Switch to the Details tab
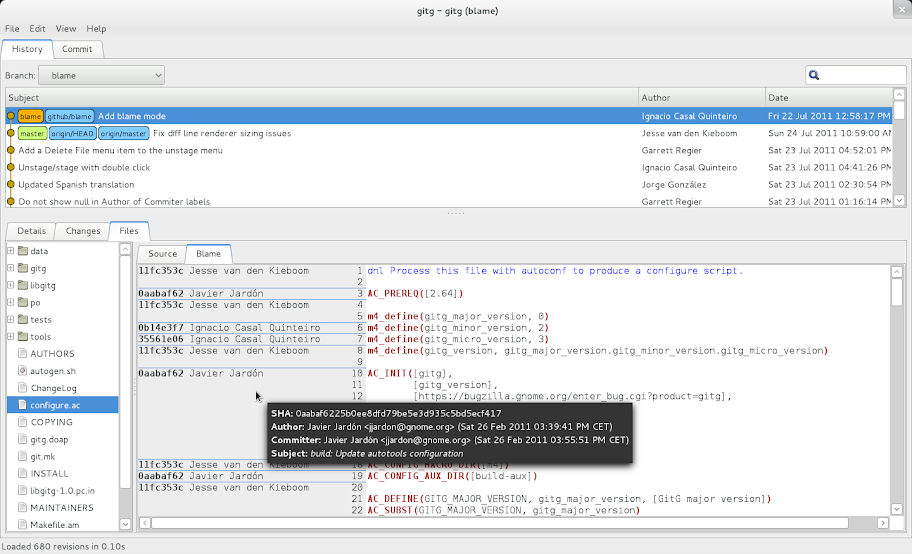The width and height of the screenshot is (912, 554). pyautogui.click(x=31, y=231)
